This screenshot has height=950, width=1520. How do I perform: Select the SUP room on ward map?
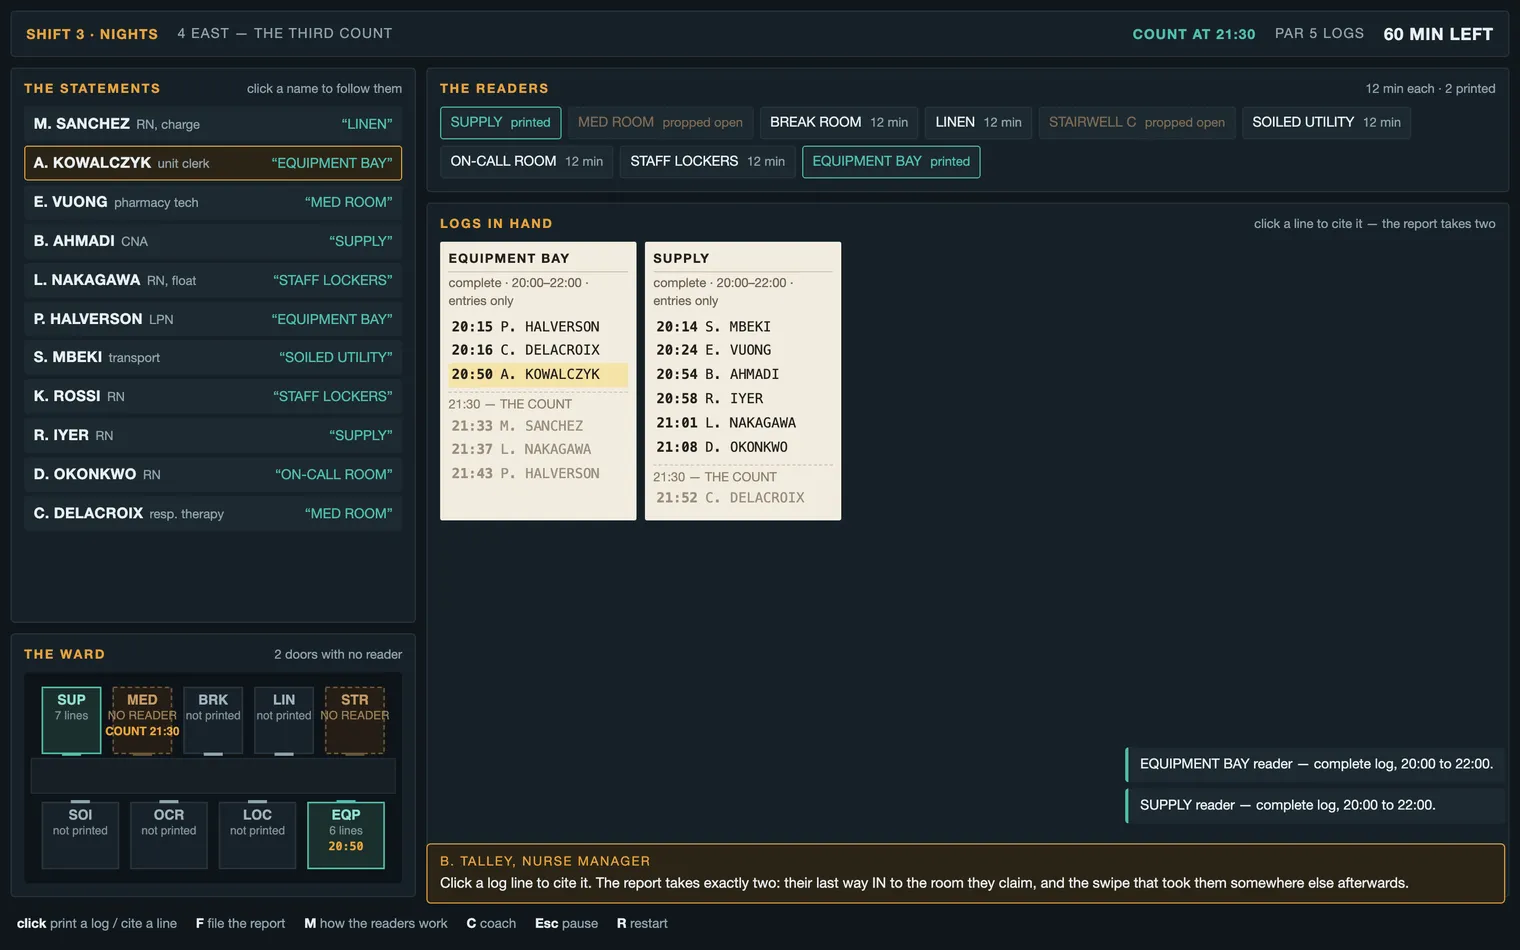[71, 720]
